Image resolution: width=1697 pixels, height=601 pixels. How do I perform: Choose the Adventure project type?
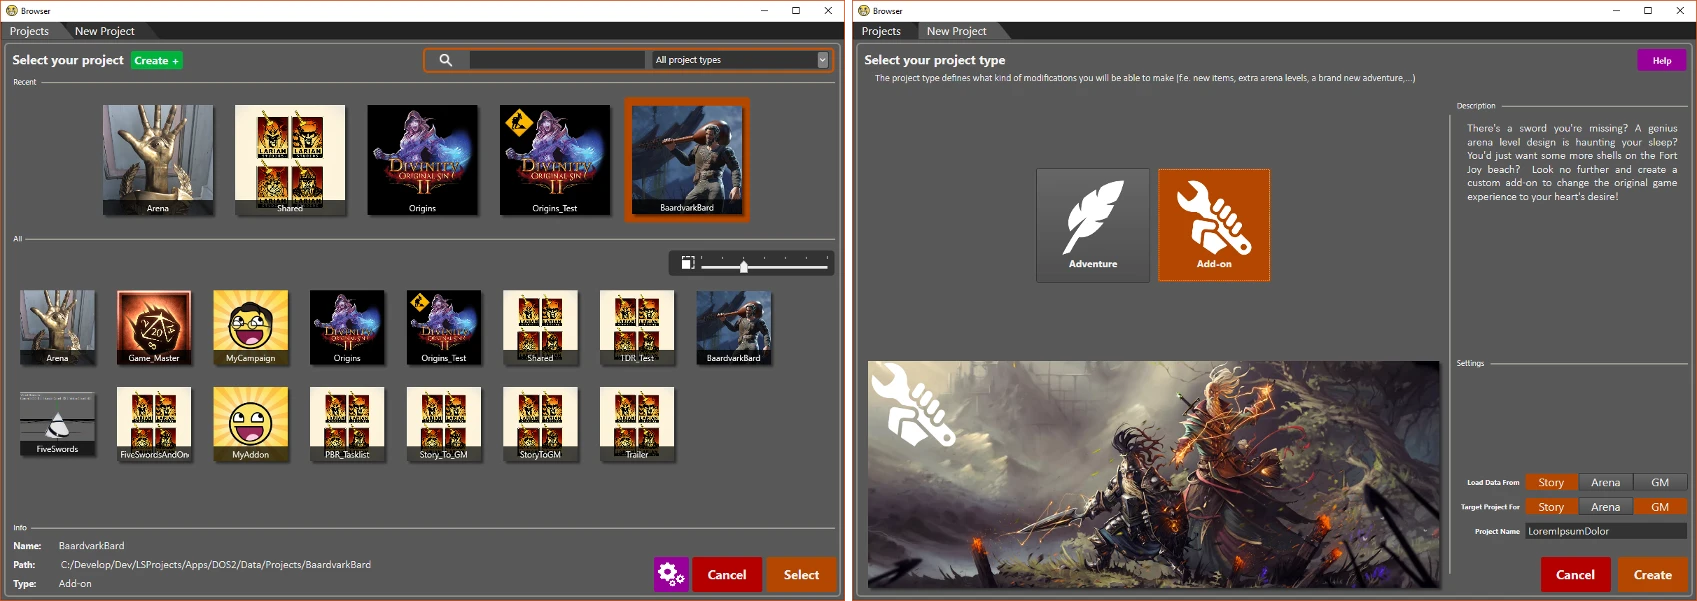[1093, 225]
